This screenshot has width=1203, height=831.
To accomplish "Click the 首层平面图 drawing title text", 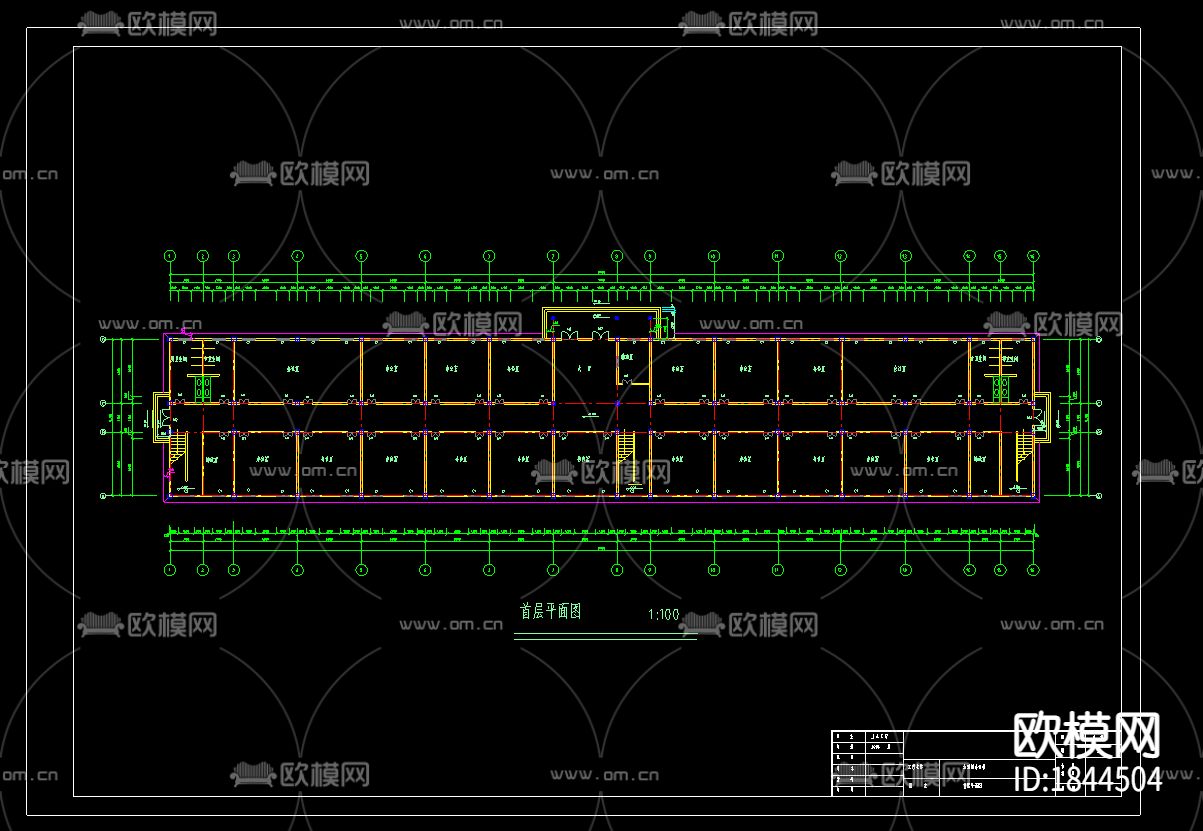I will pos(550,612).
